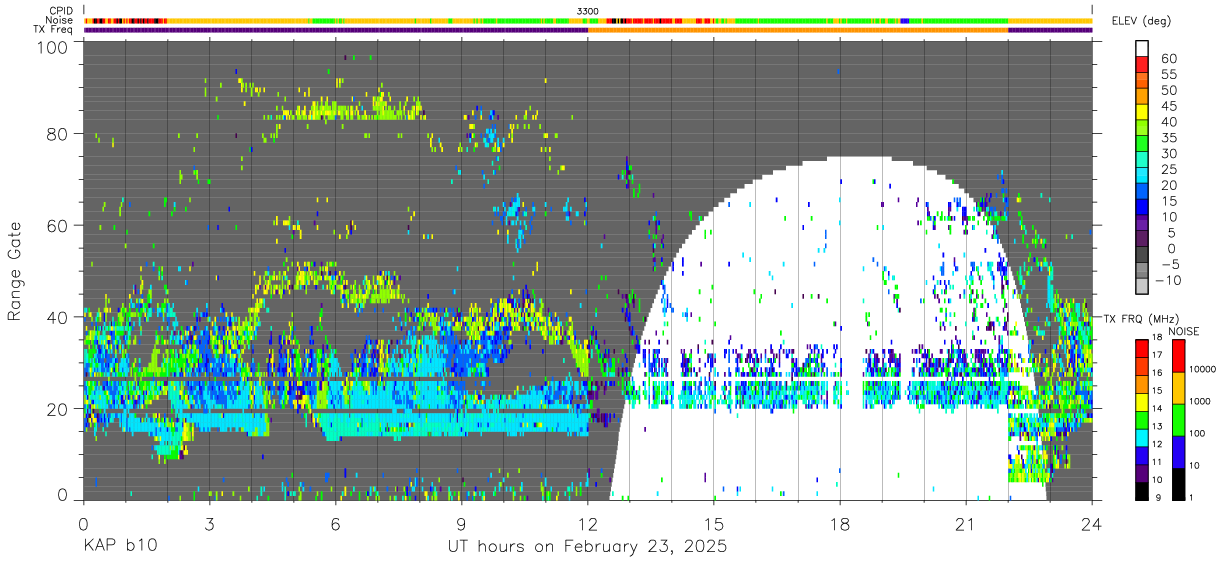The height and width of the screenshot is (567, 1228).
Task: Click the 1 label on NOISE legend
Action: coord(1190,499)
